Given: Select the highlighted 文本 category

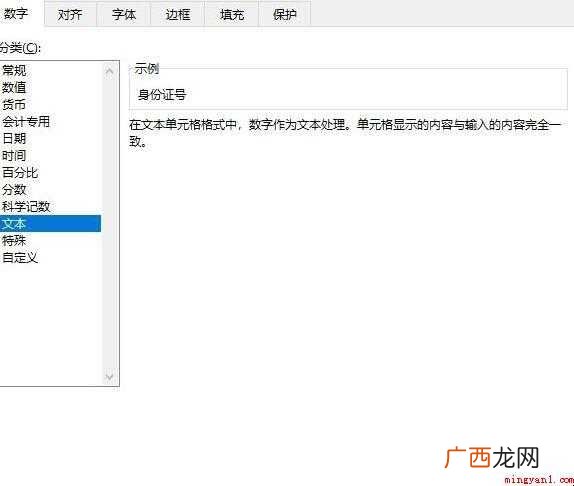Looking at the screenshot, I should point(51,224).
